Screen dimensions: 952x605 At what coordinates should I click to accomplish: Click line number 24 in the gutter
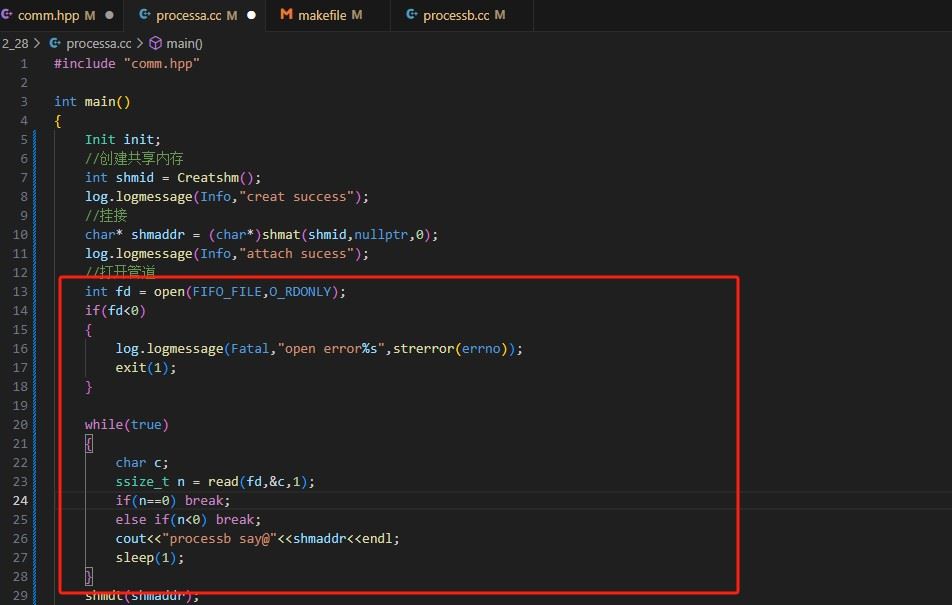(x=20, y=501)
